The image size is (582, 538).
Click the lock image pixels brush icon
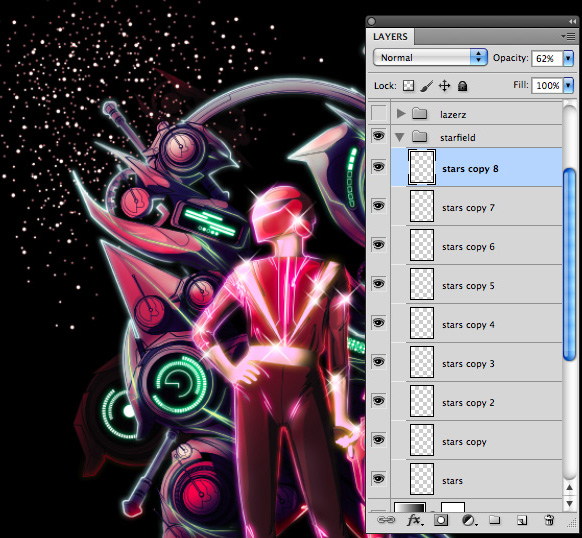point(427,86)
